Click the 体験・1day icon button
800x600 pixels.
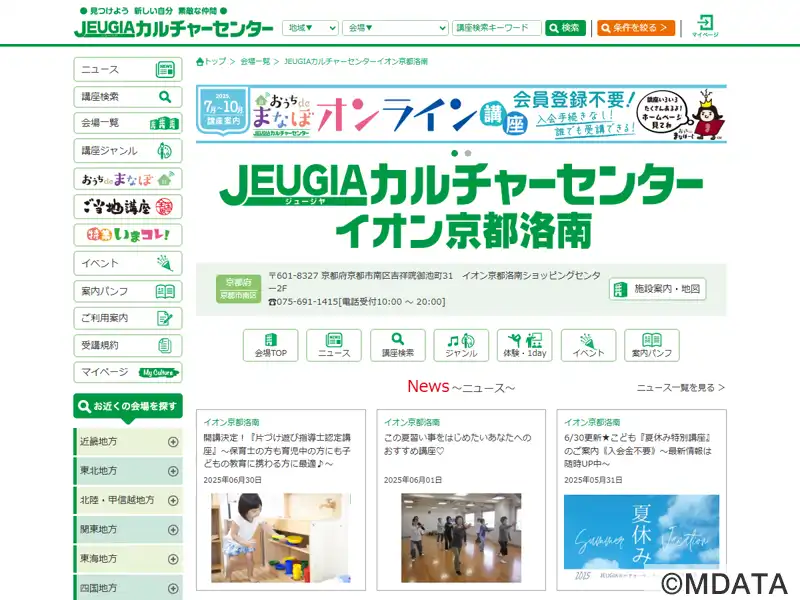pos(524,345)
